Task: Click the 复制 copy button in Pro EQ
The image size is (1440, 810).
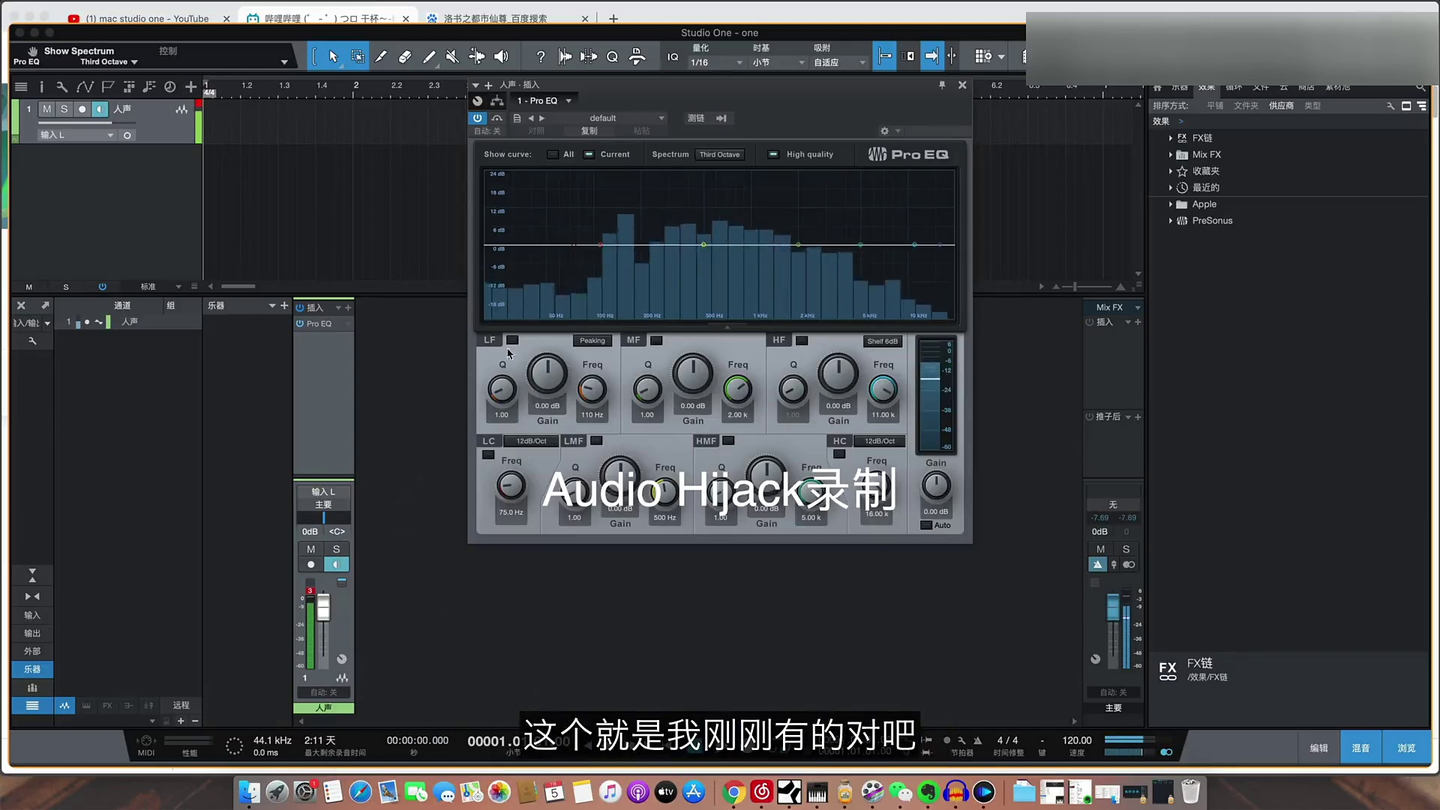Action: click(589, 131)
